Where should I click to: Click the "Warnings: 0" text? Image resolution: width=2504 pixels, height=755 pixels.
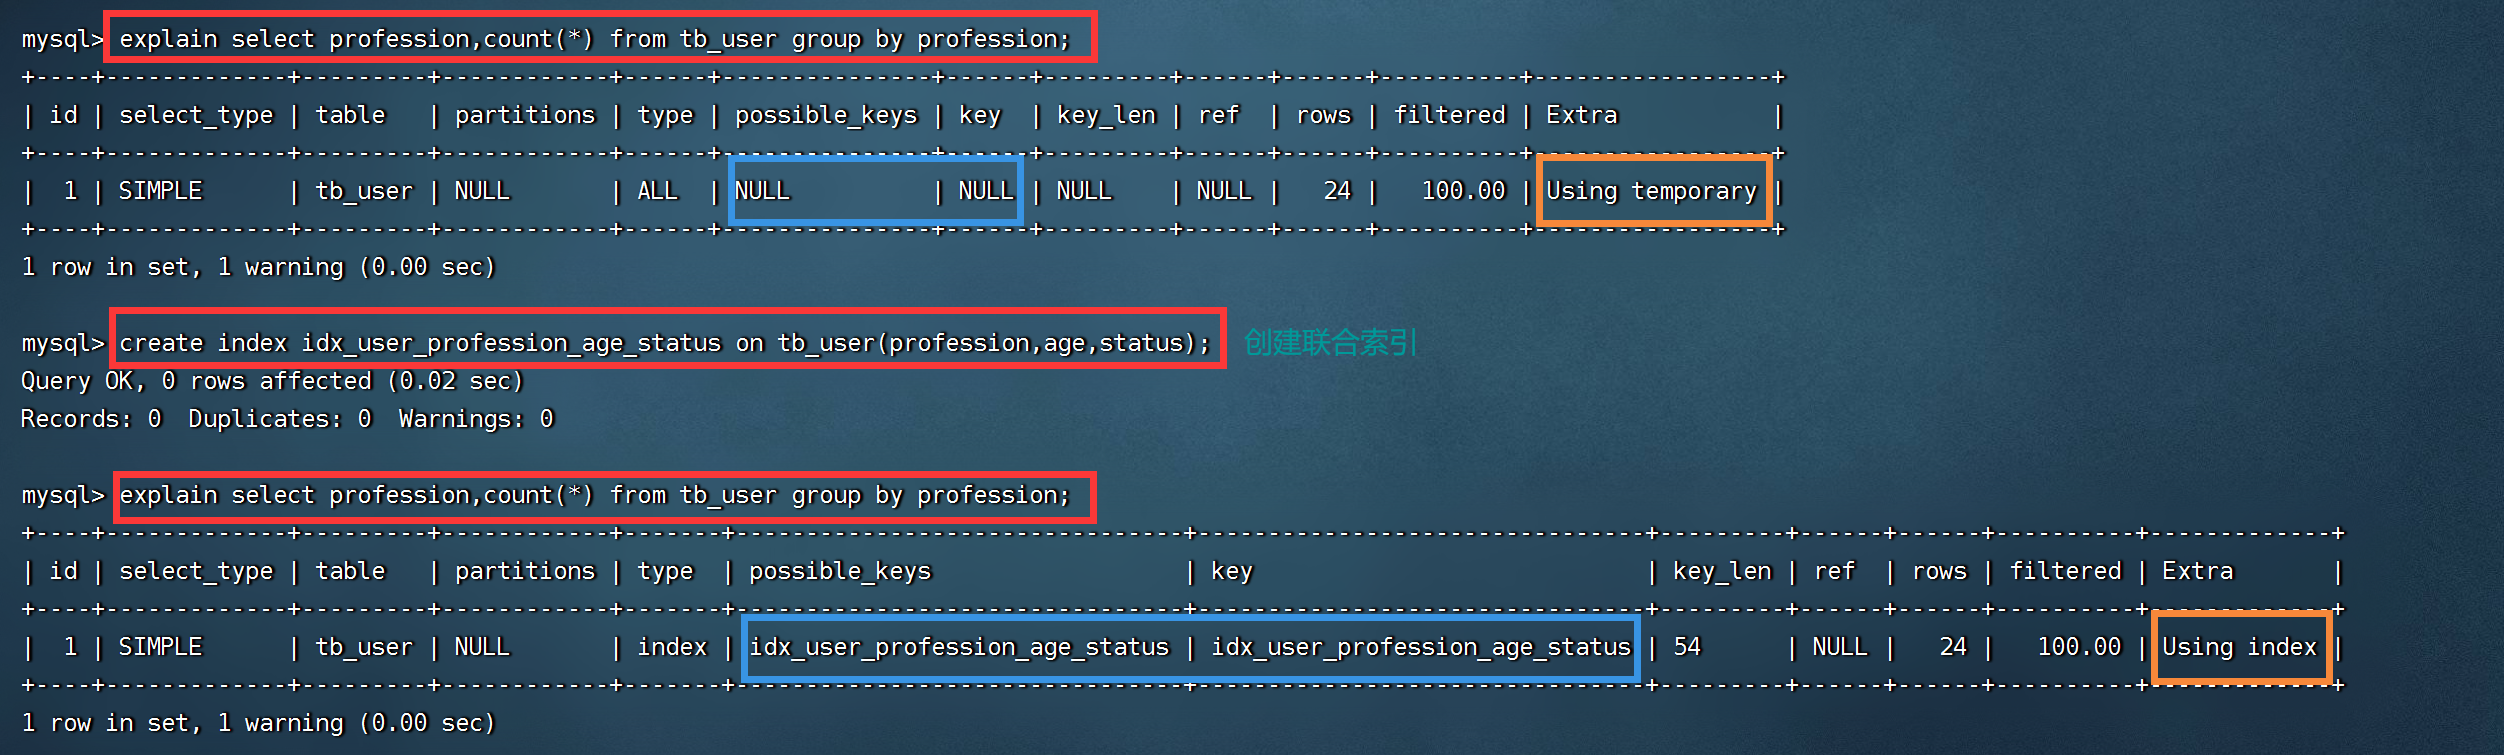click(476, 419)
